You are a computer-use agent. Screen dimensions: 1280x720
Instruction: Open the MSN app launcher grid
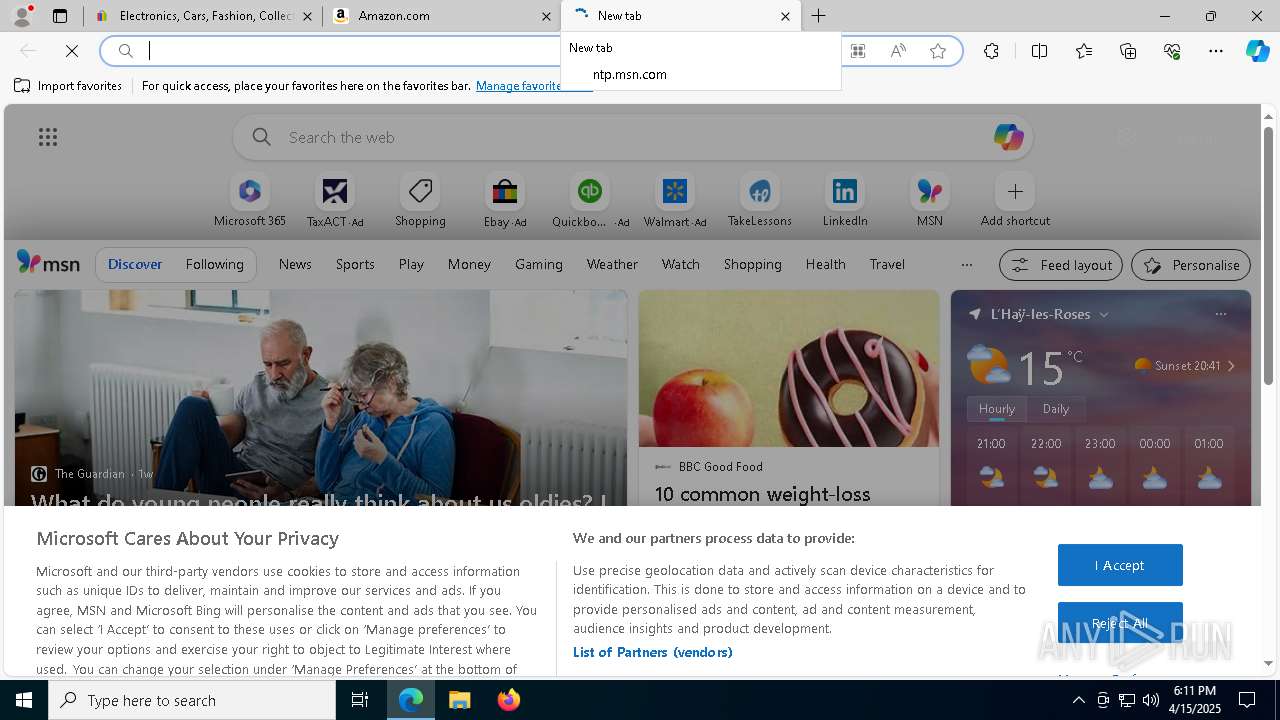pyautogui.click(x=47, y=137)
